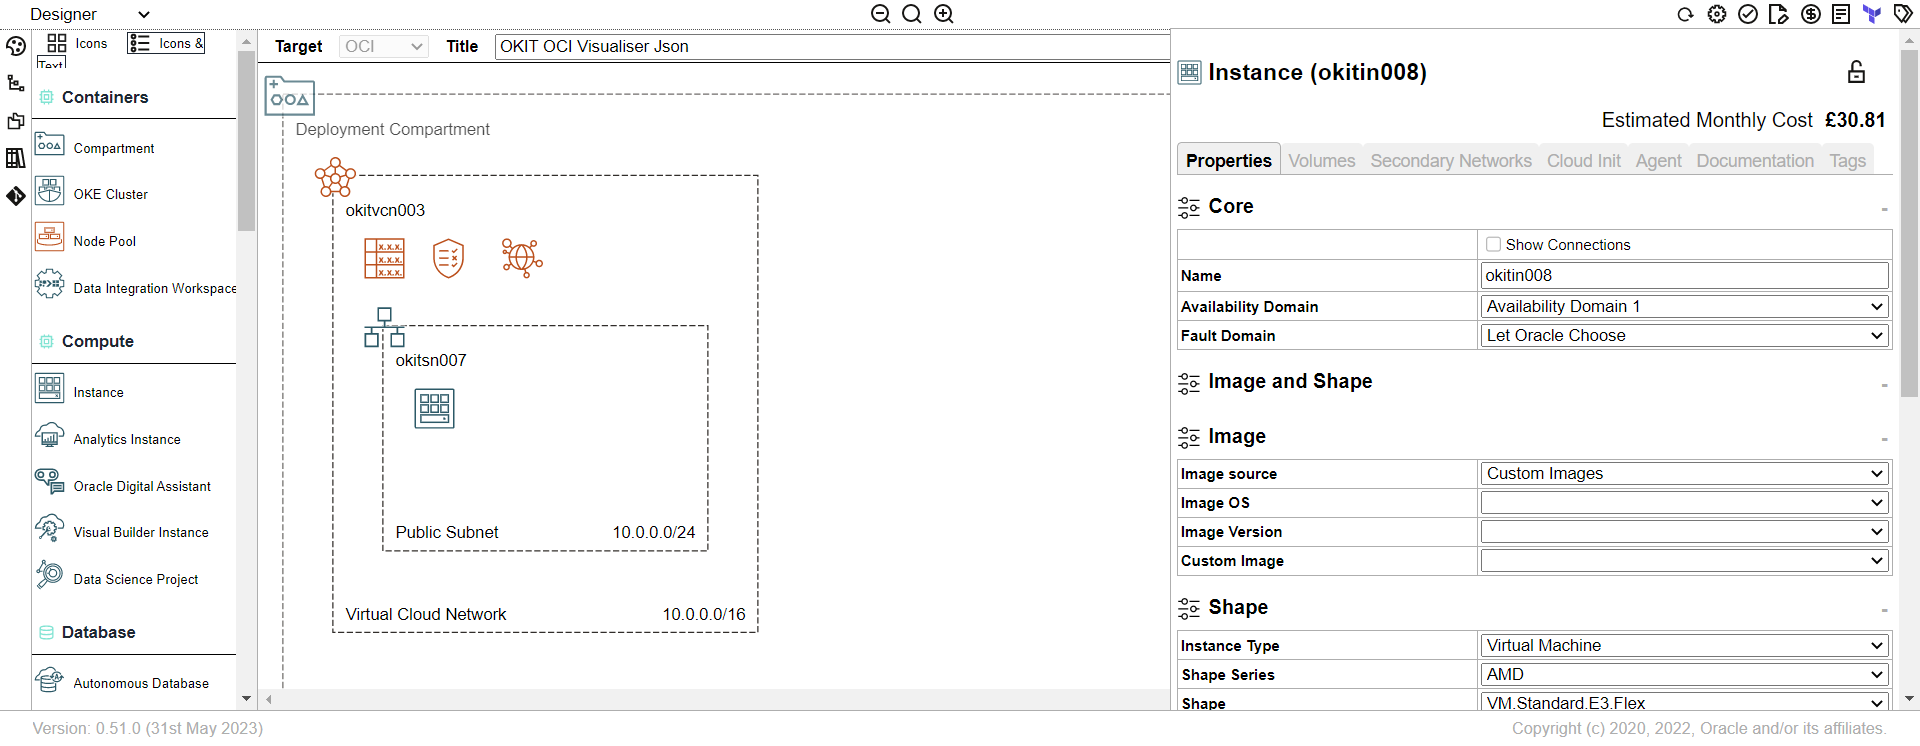Click the internet gateway globe icon

coord(522,258)
